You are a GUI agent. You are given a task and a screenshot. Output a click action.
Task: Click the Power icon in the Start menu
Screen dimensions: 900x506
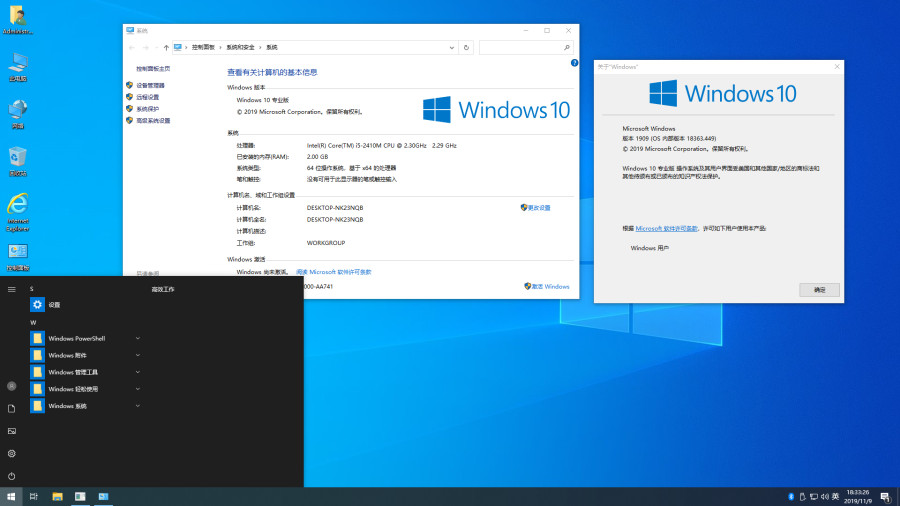pos(11,476)
